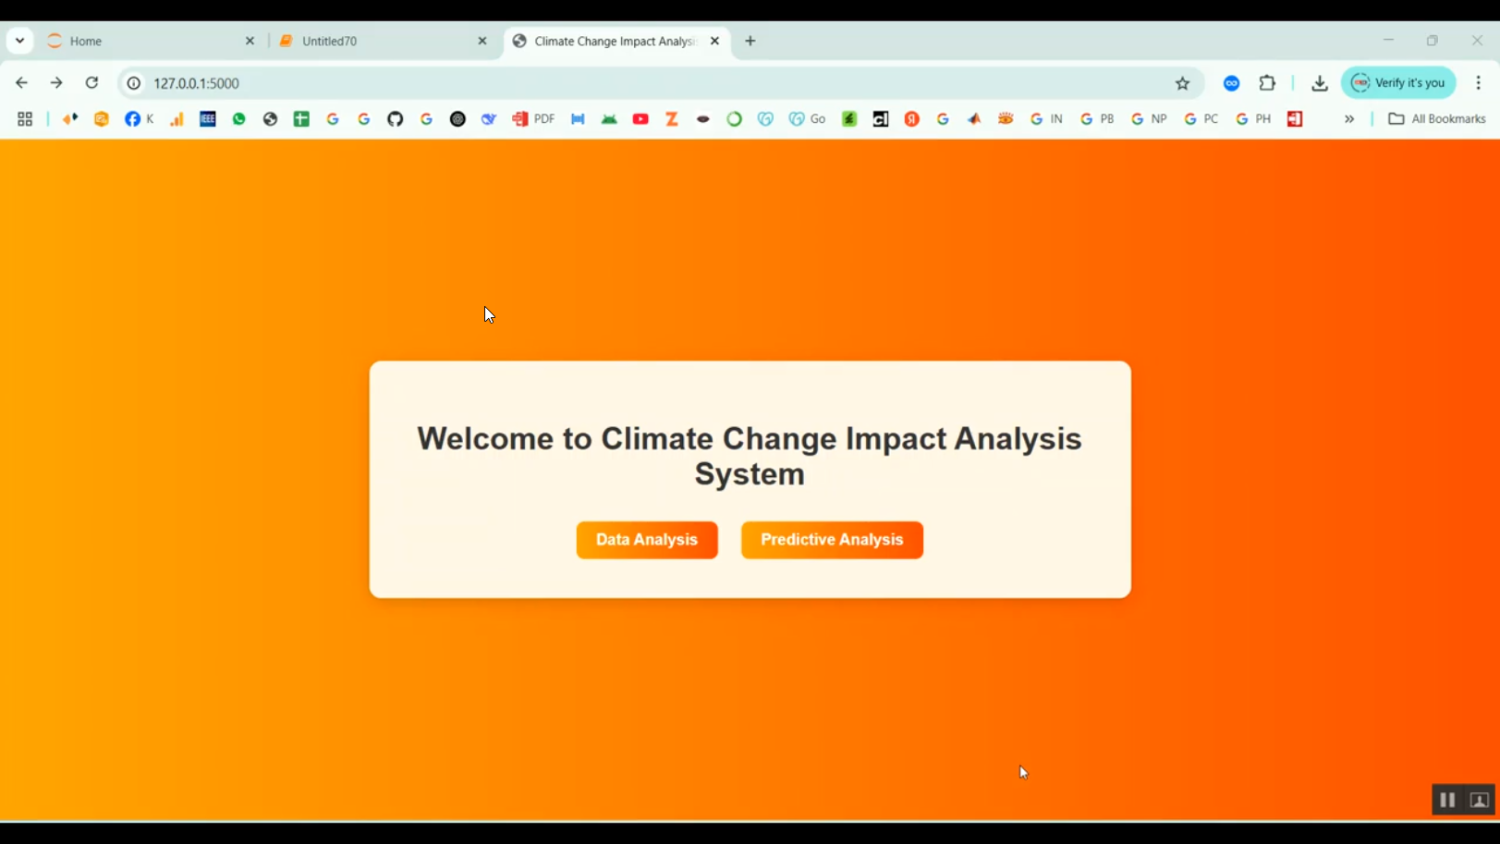
Task: Bookmark this page with the star icon
Action: click(1183, 83)
